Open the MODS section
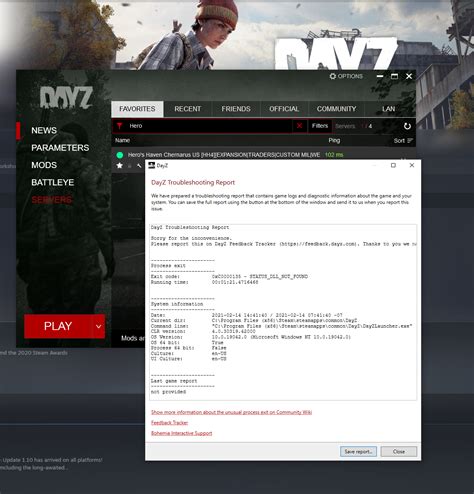474x494 pixels. pyautogui.click(x=44, y=165)
